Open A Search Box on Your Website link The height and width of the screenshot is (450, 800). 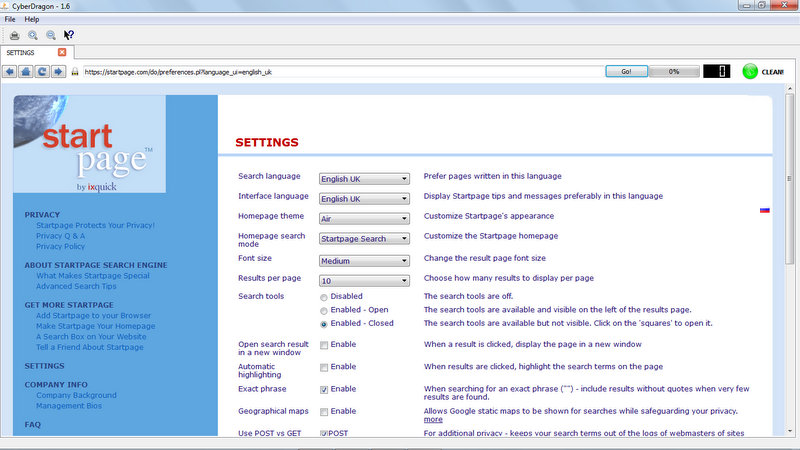pos(91,337)
